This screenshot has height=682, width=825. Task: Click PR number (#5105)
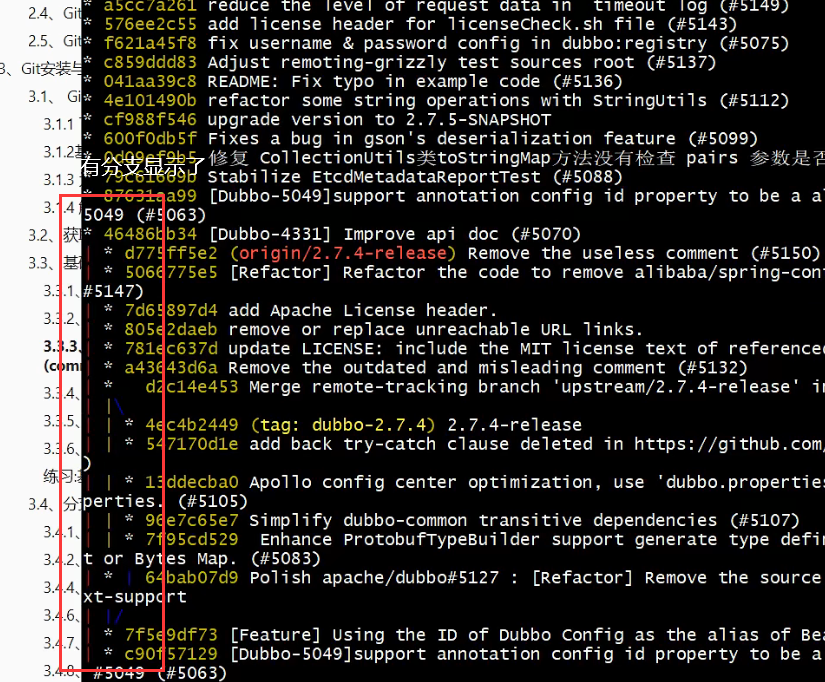(213, 502)
